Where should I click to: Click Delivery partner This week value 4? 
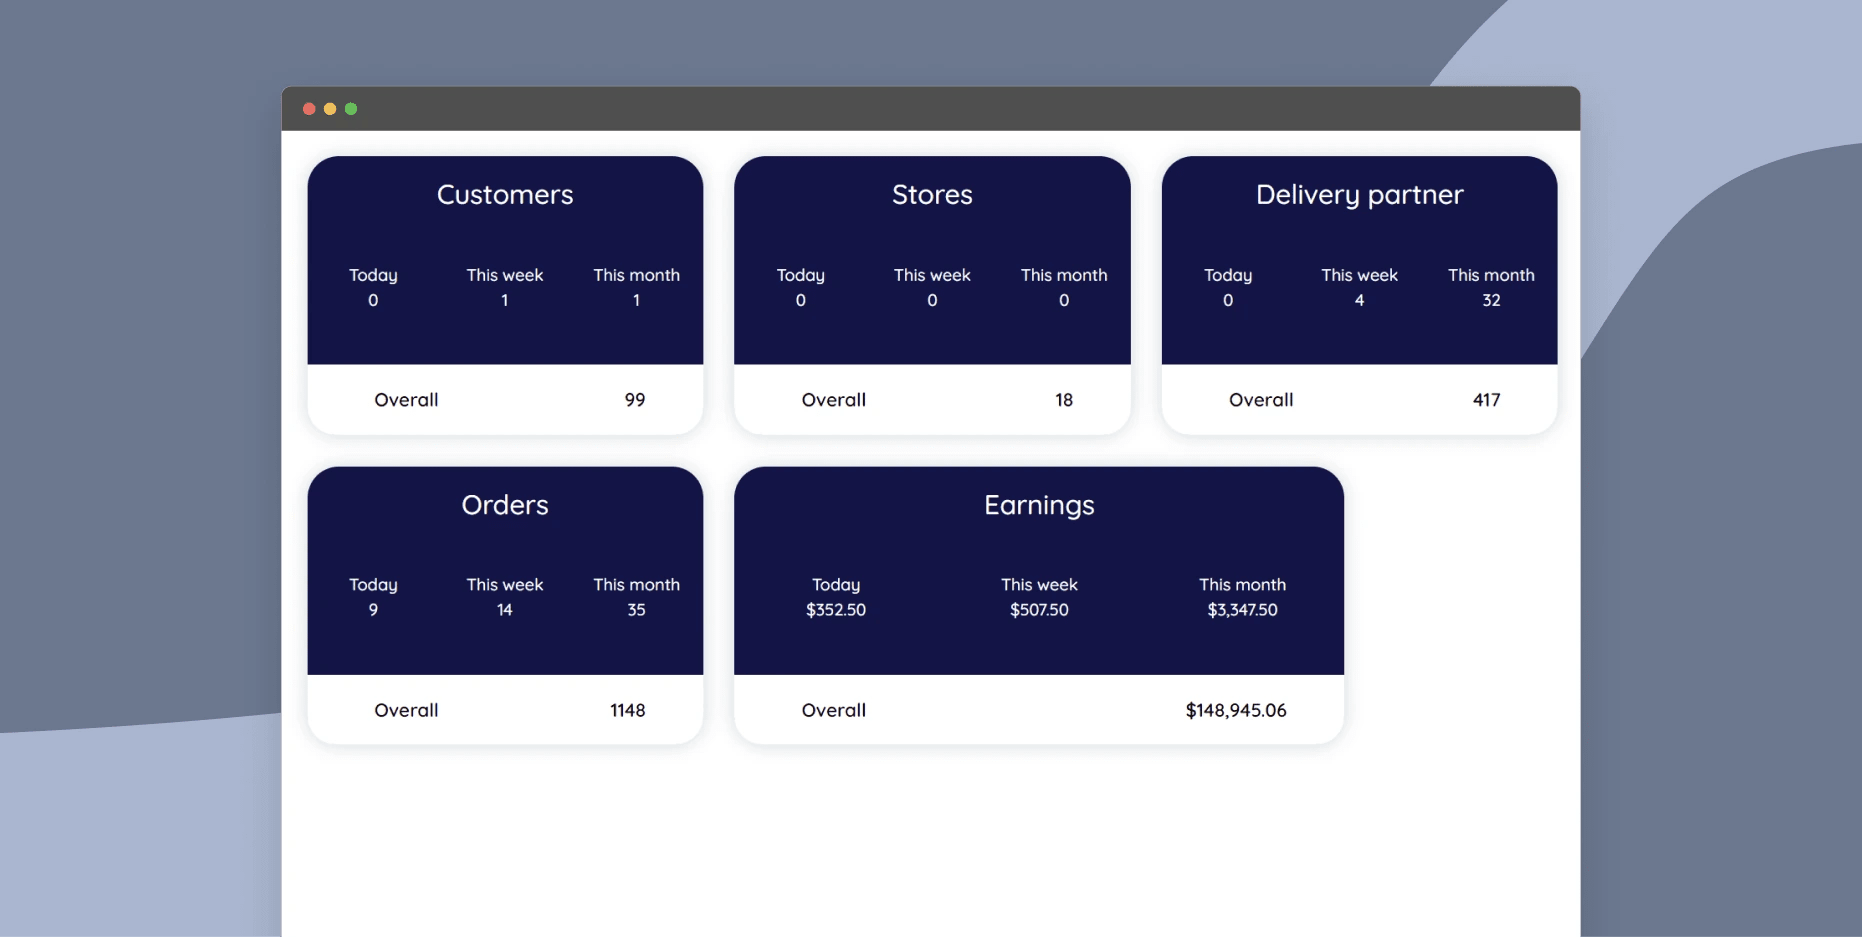click(1359, 300)
